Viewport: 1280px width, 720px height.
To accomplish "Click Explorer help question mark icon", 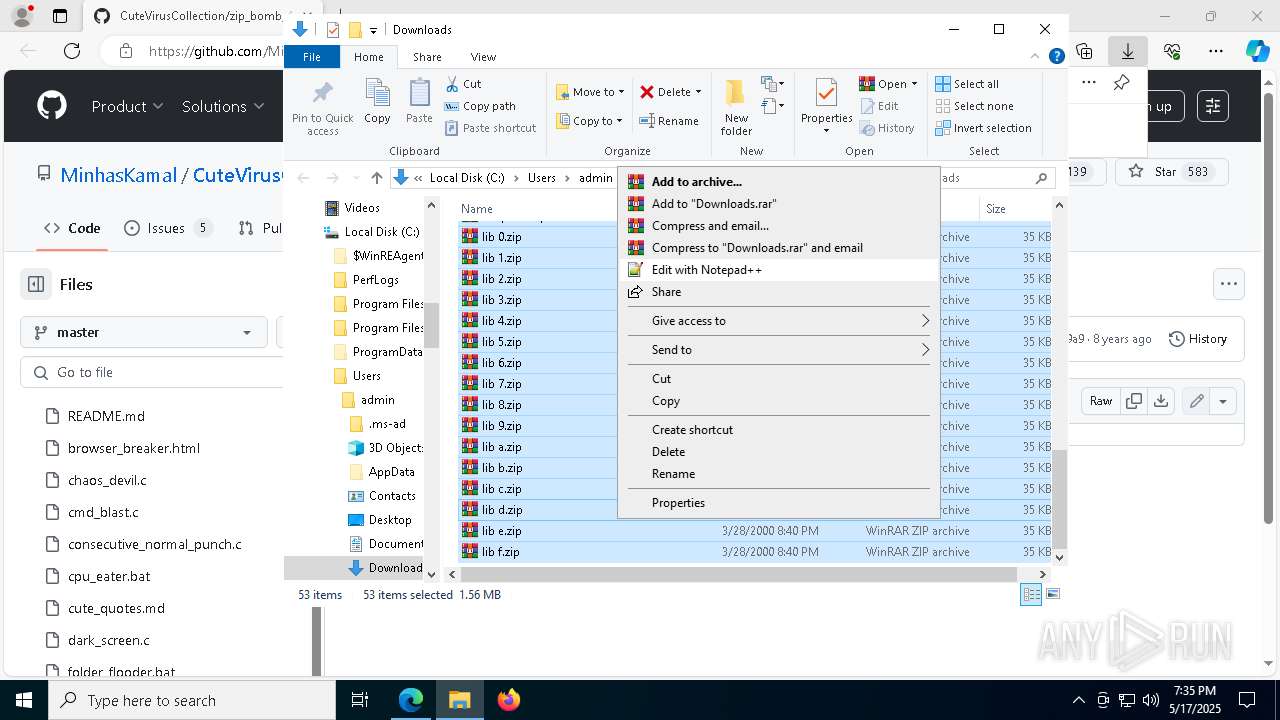I will (1056, 57).
